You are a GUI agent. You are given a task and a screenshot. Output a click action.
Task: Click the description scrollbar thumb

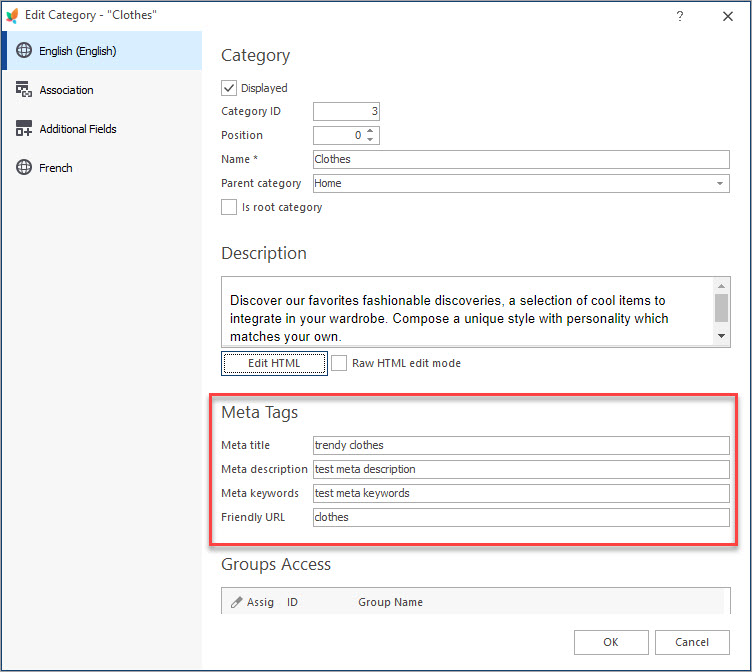721,308
